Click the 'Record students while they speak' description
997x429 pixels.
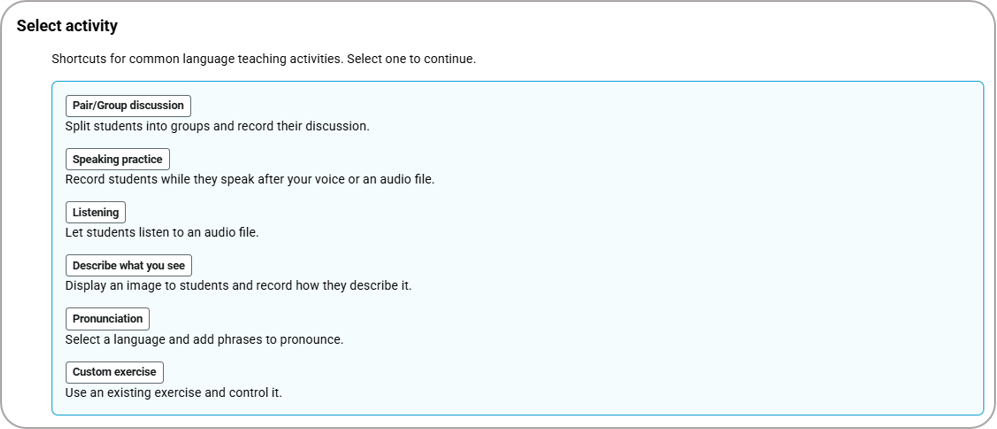click(x=249, y=180)
